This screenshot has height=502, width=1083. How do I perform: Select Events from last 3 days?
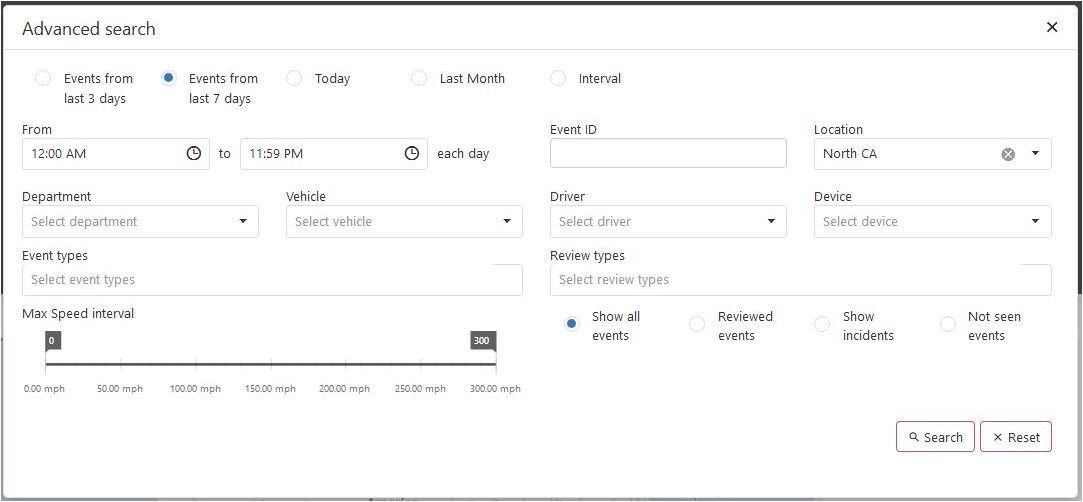pyautogui.click(x=43, y=78)
